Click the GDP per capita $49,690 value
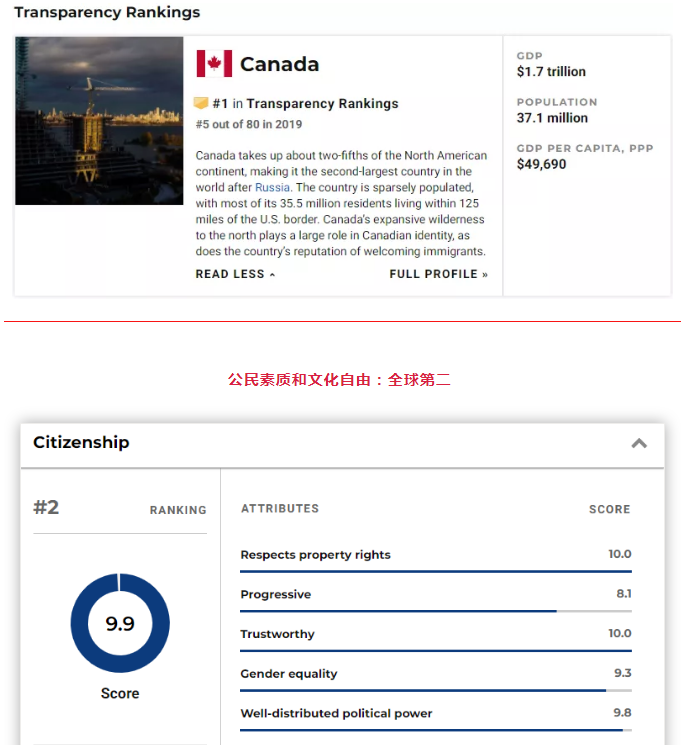This screenshot has height=745, width=697. [541, 164]
